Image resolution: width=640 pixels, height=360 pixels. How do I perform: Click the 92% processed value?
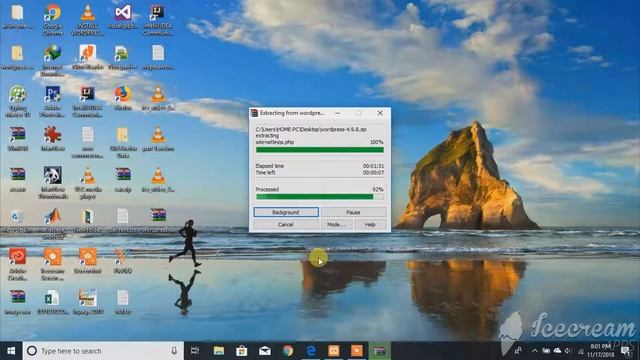[378, 189]
